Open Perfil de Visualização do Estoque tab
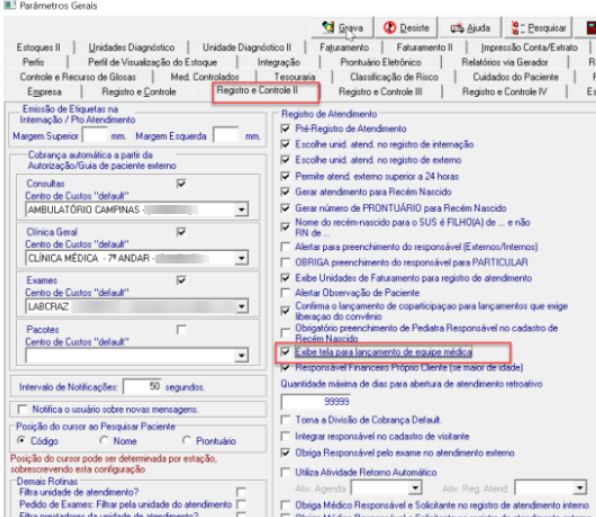The width and height of the screenshot is (596, 517). [152, 62]
